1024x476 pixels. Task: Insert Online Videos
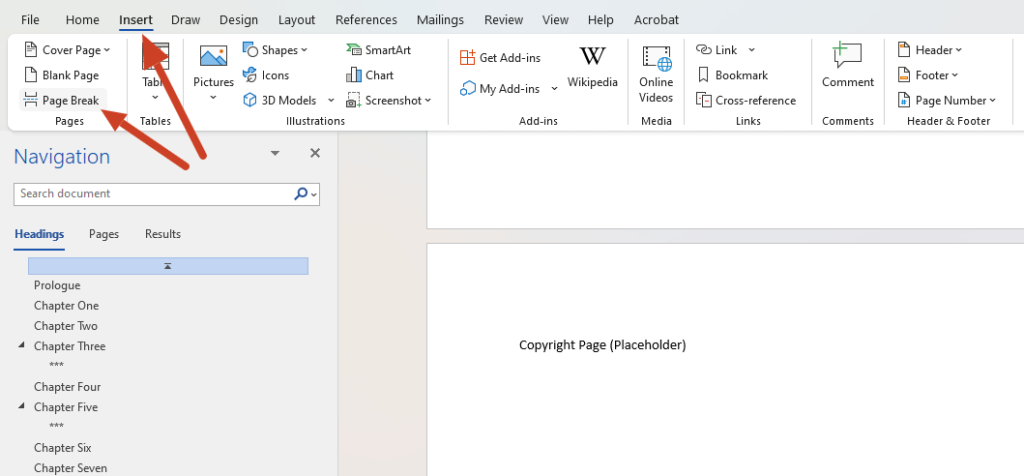[656, 74]
